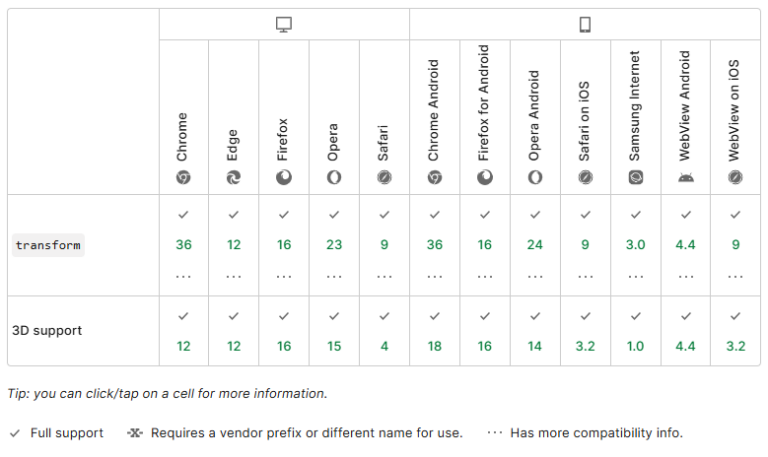The image size is (768, 457).
Task: Expand transform Opera Android 24 cell
Action: [535, 245]
